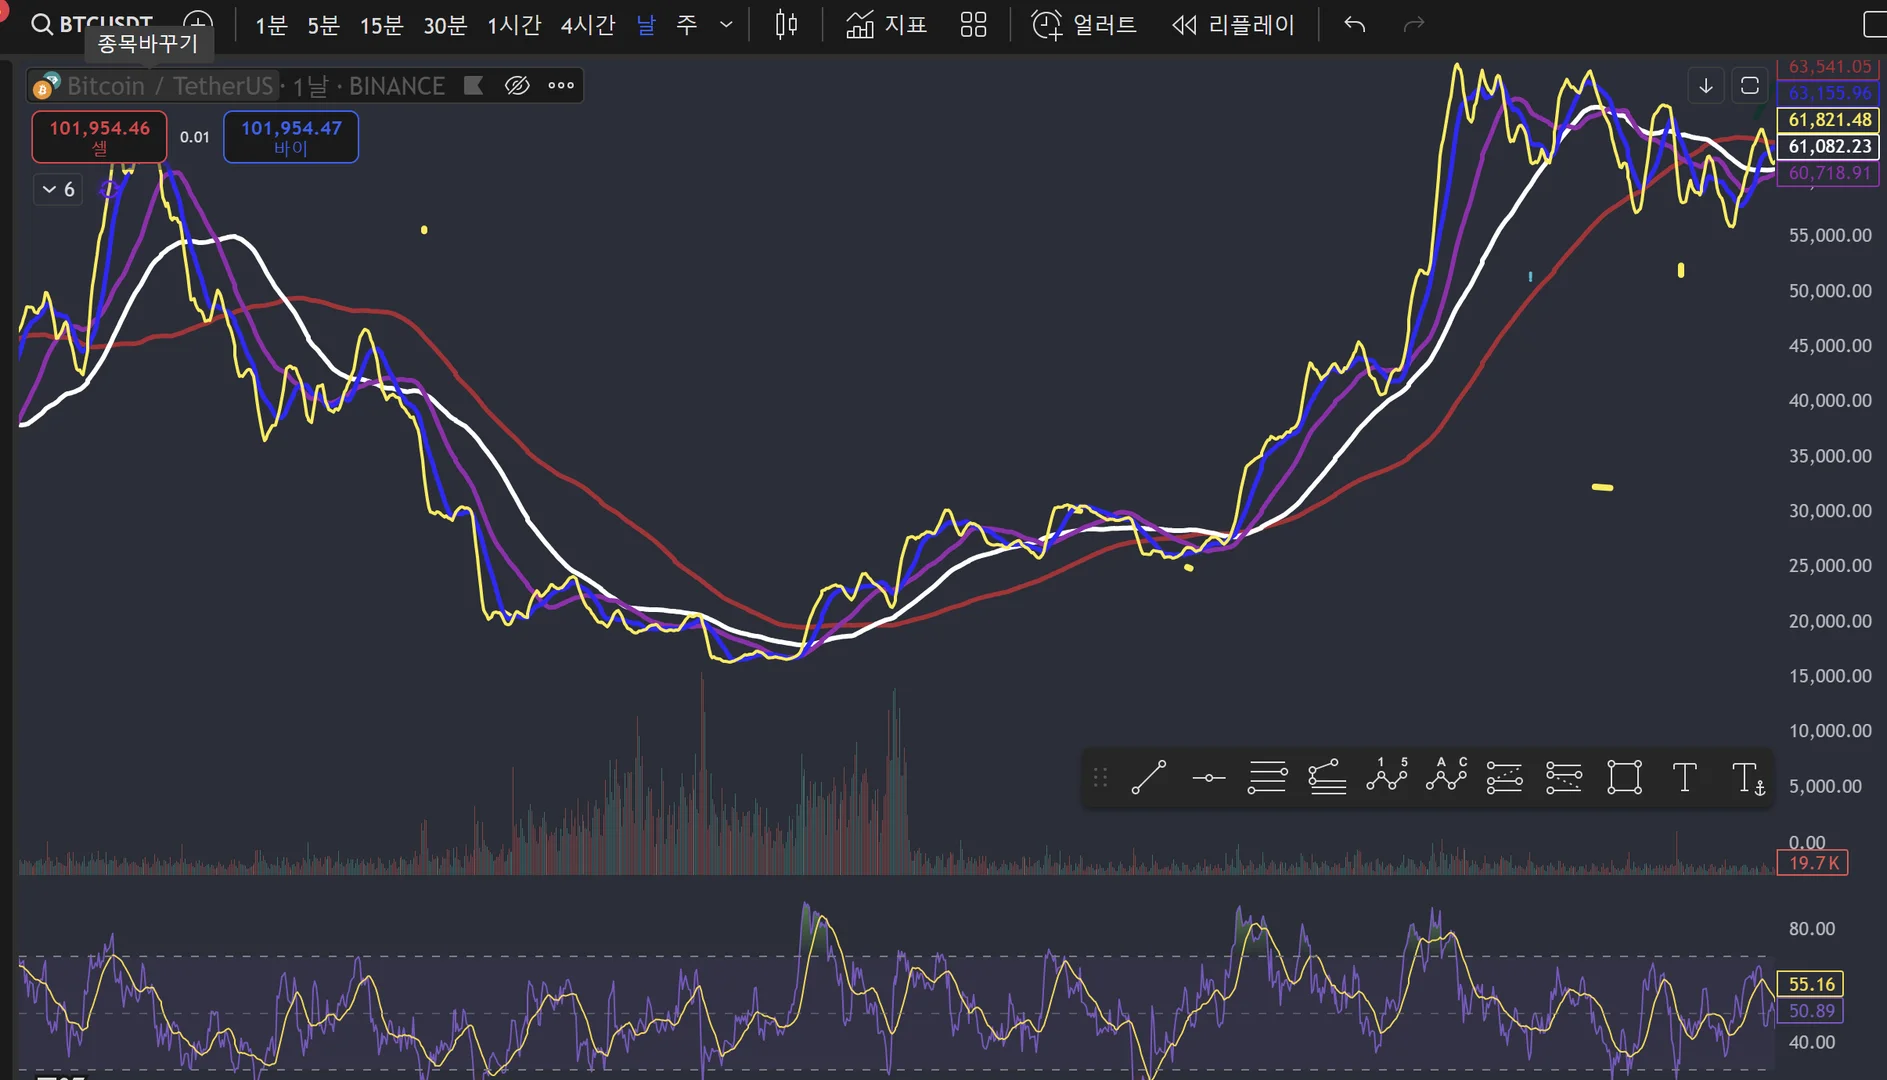This screenshot has width=1887, height=1080.
Task: Select the rectangle shape tool
Action: pyautogui.click(x=1624, y=777)
